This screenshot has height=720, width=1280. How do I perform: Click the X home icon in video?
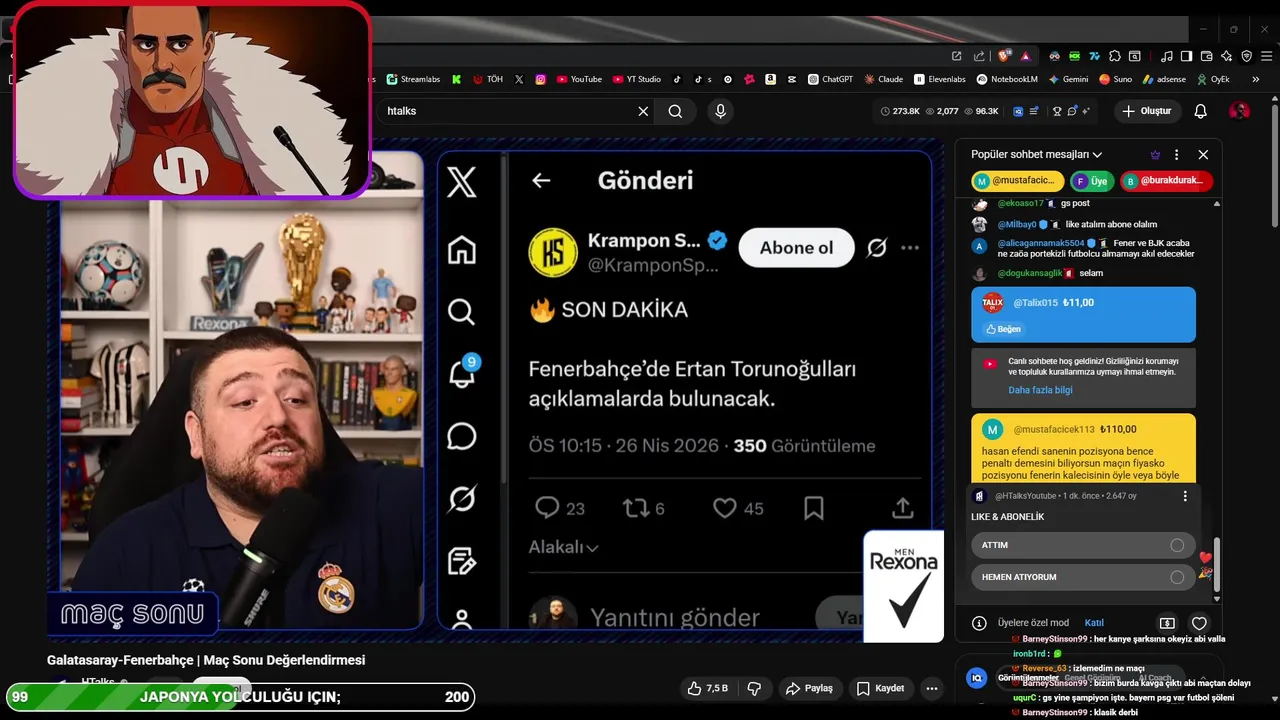point(461,249)
